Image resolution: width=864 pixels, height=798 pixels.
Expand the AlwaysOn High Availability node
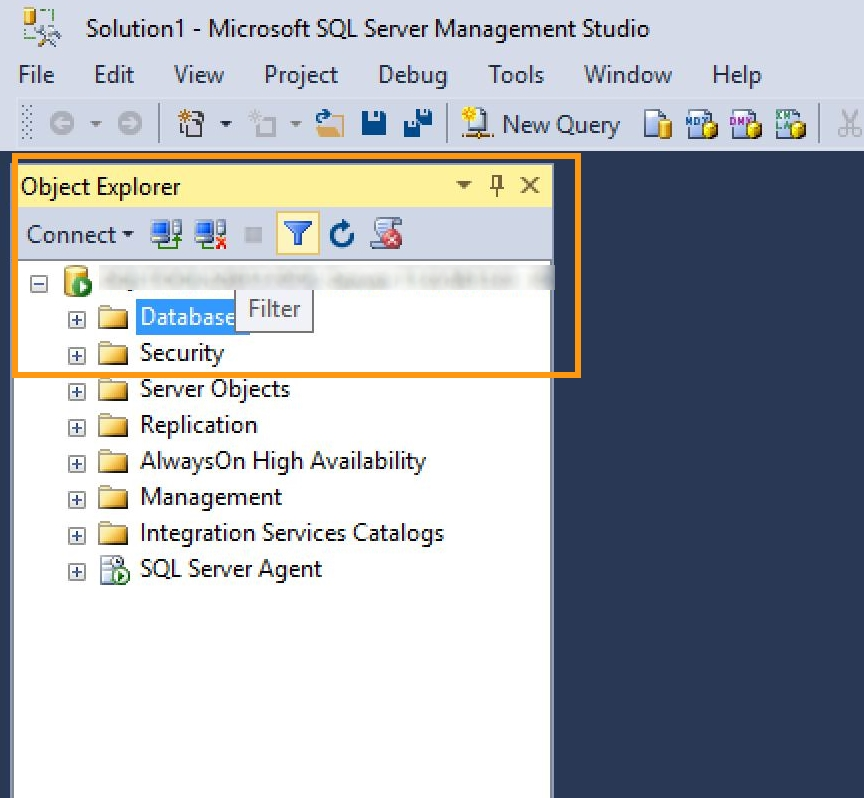coord(77,464)
